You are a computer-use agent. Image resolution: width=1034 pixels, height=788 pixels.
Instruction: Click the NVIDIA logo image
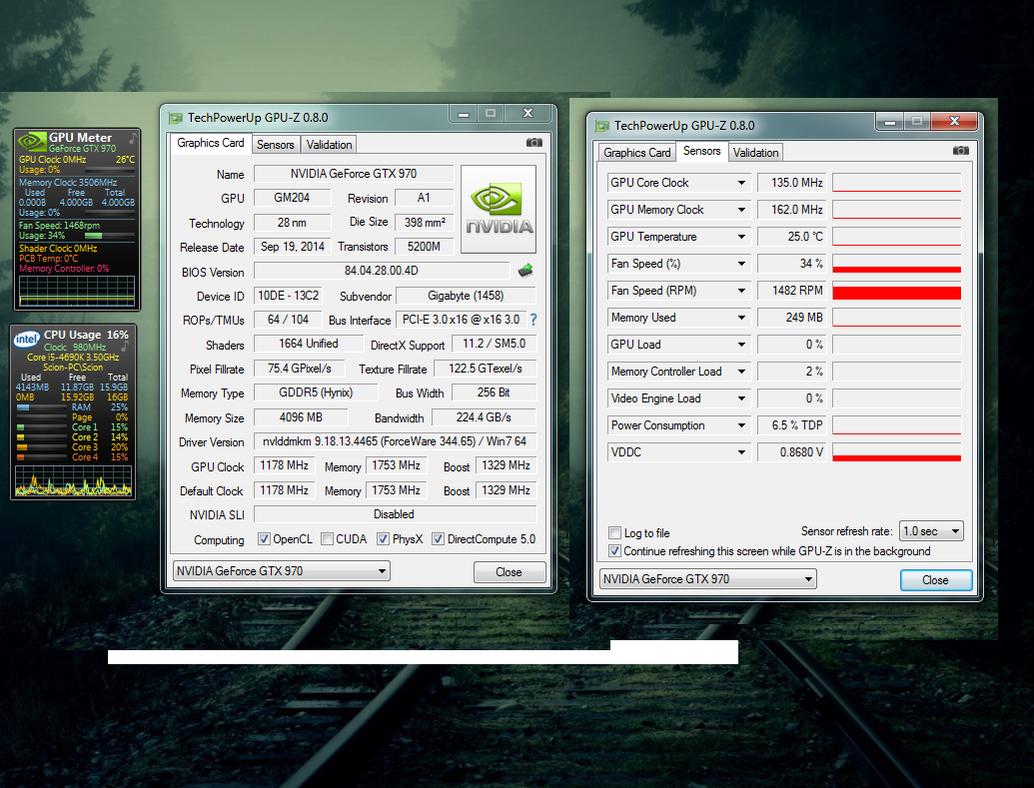pos(499,209)
